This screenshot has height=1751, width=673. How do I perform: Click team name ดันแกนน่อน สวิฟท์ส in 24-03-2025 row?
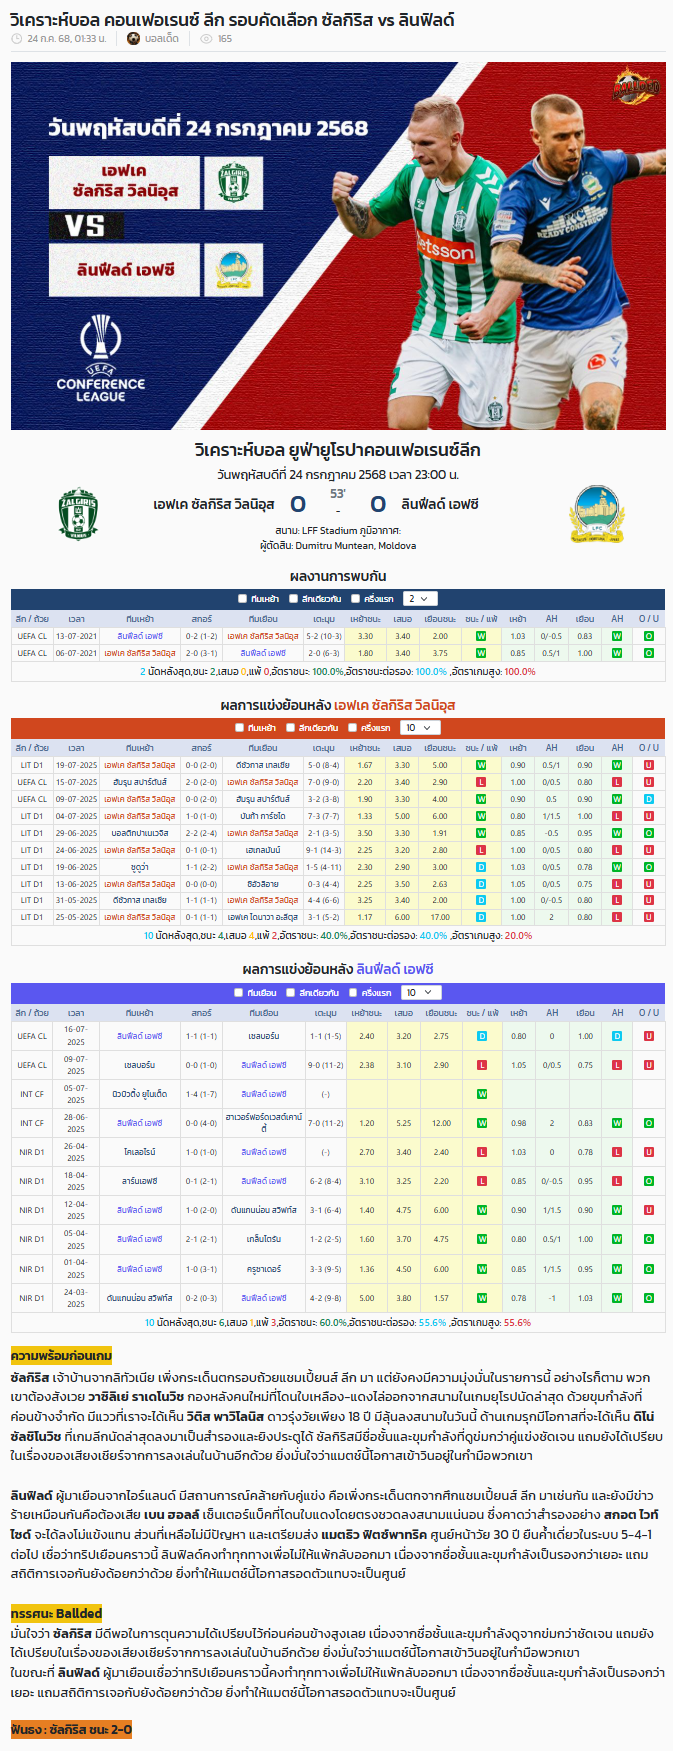point(140,1298)
